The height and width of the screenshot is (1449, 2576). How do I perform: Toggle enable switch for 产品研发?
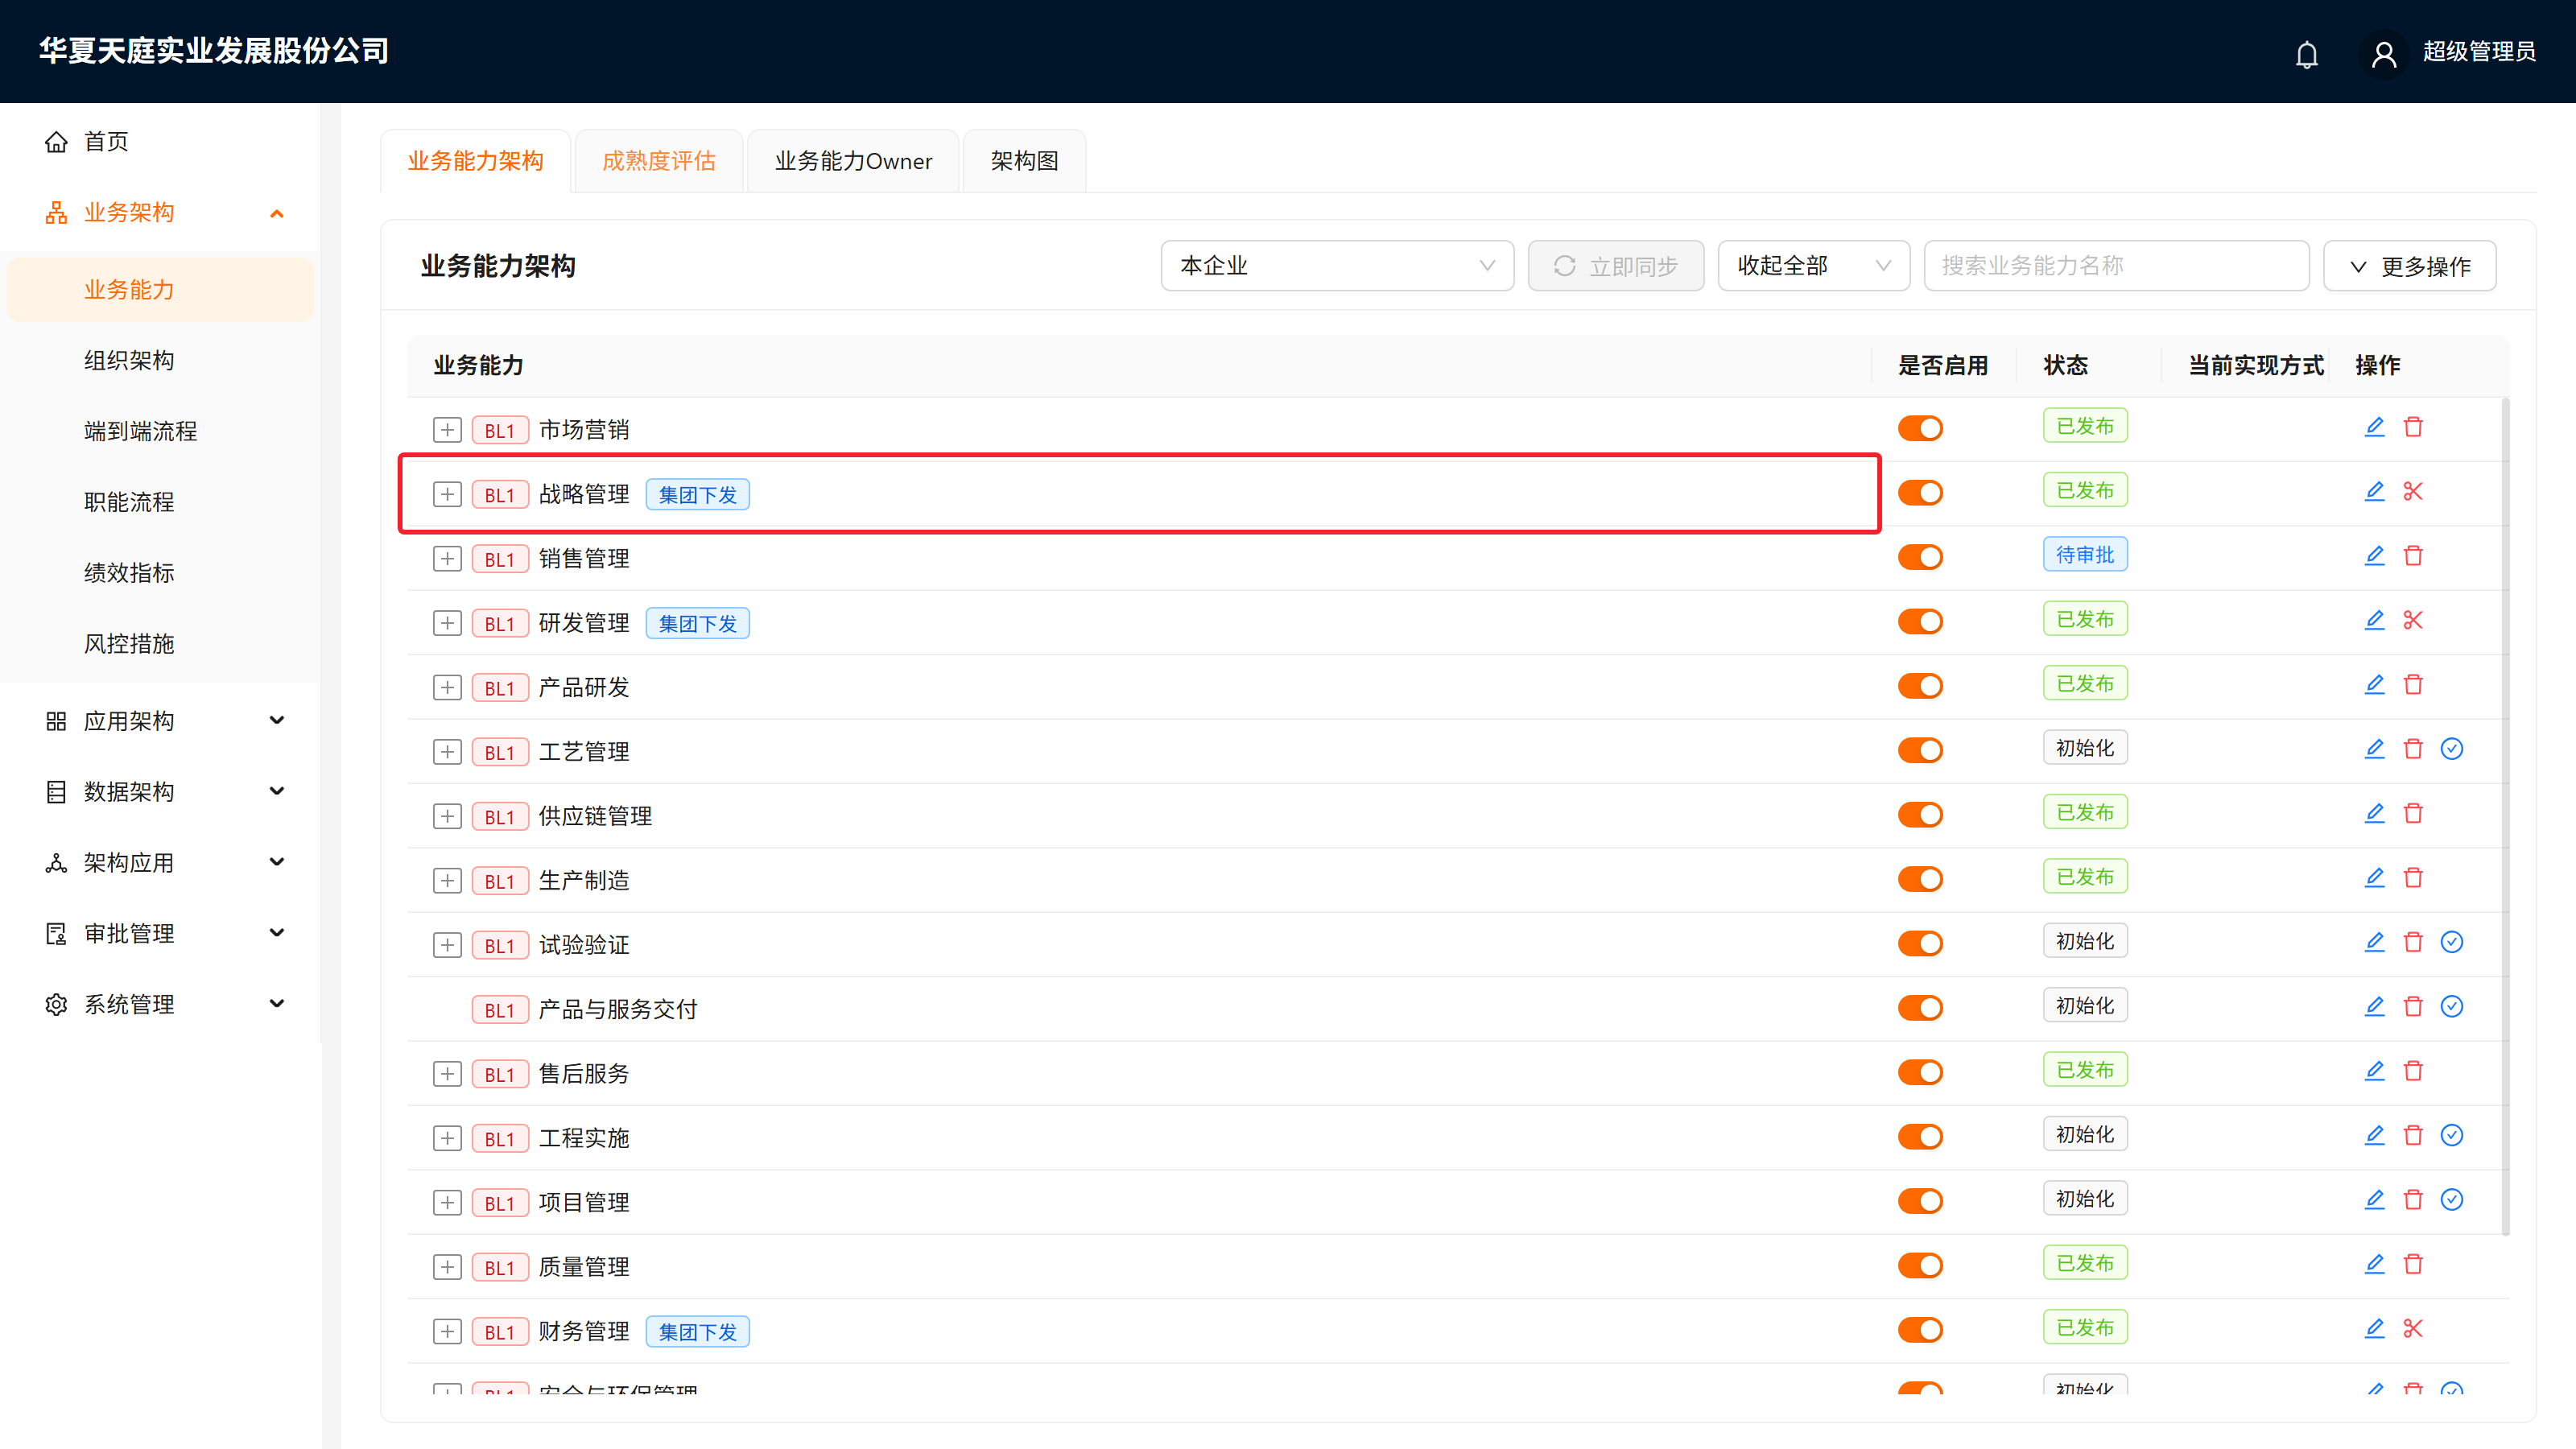click(1920, 686)
